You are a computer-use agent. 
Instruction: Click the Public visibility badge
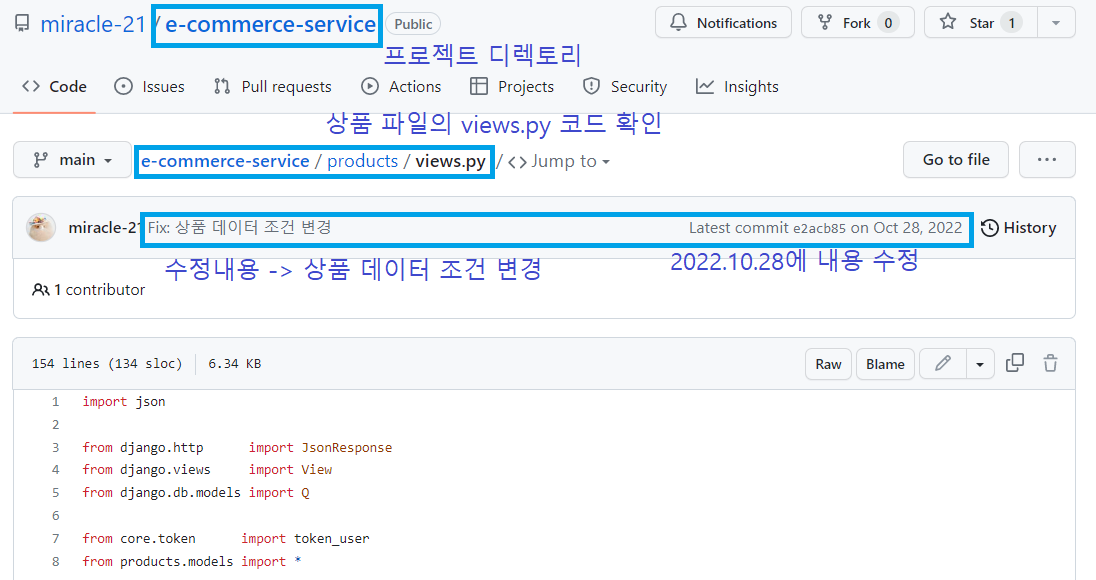coord(413,24)
